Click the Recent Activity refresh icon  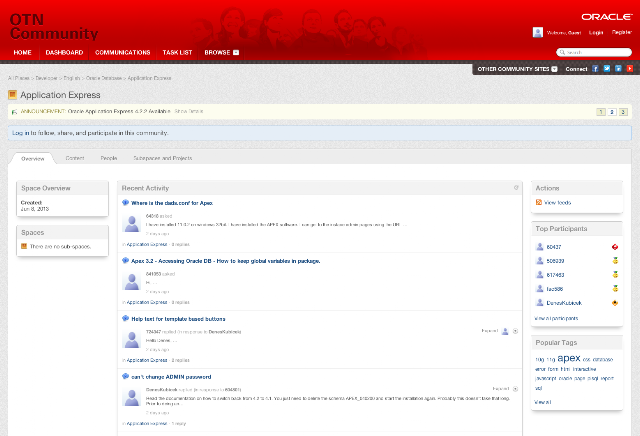pyautogui.click(x=516, y=188)
